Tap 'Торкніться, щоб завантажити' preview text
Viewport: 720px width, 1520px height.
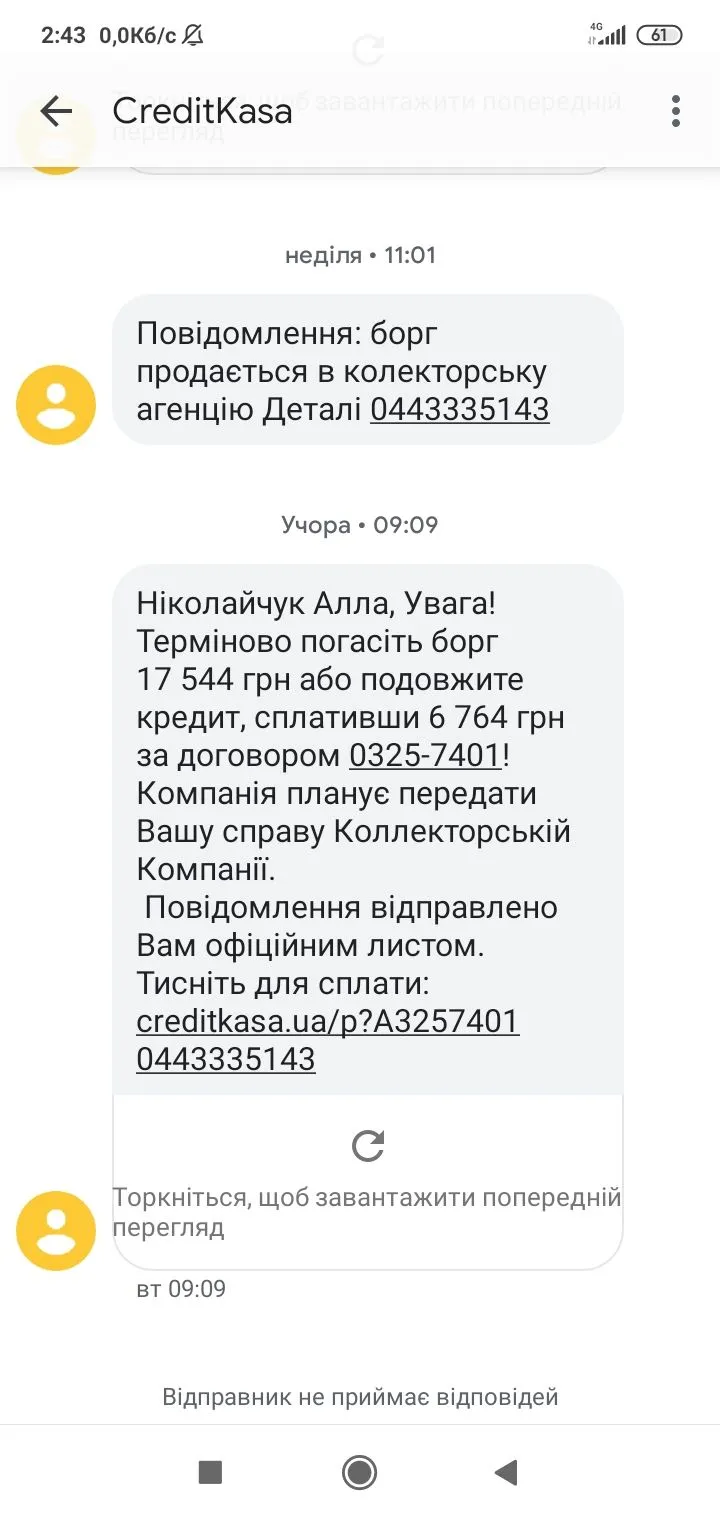(x=366, y=1212)
